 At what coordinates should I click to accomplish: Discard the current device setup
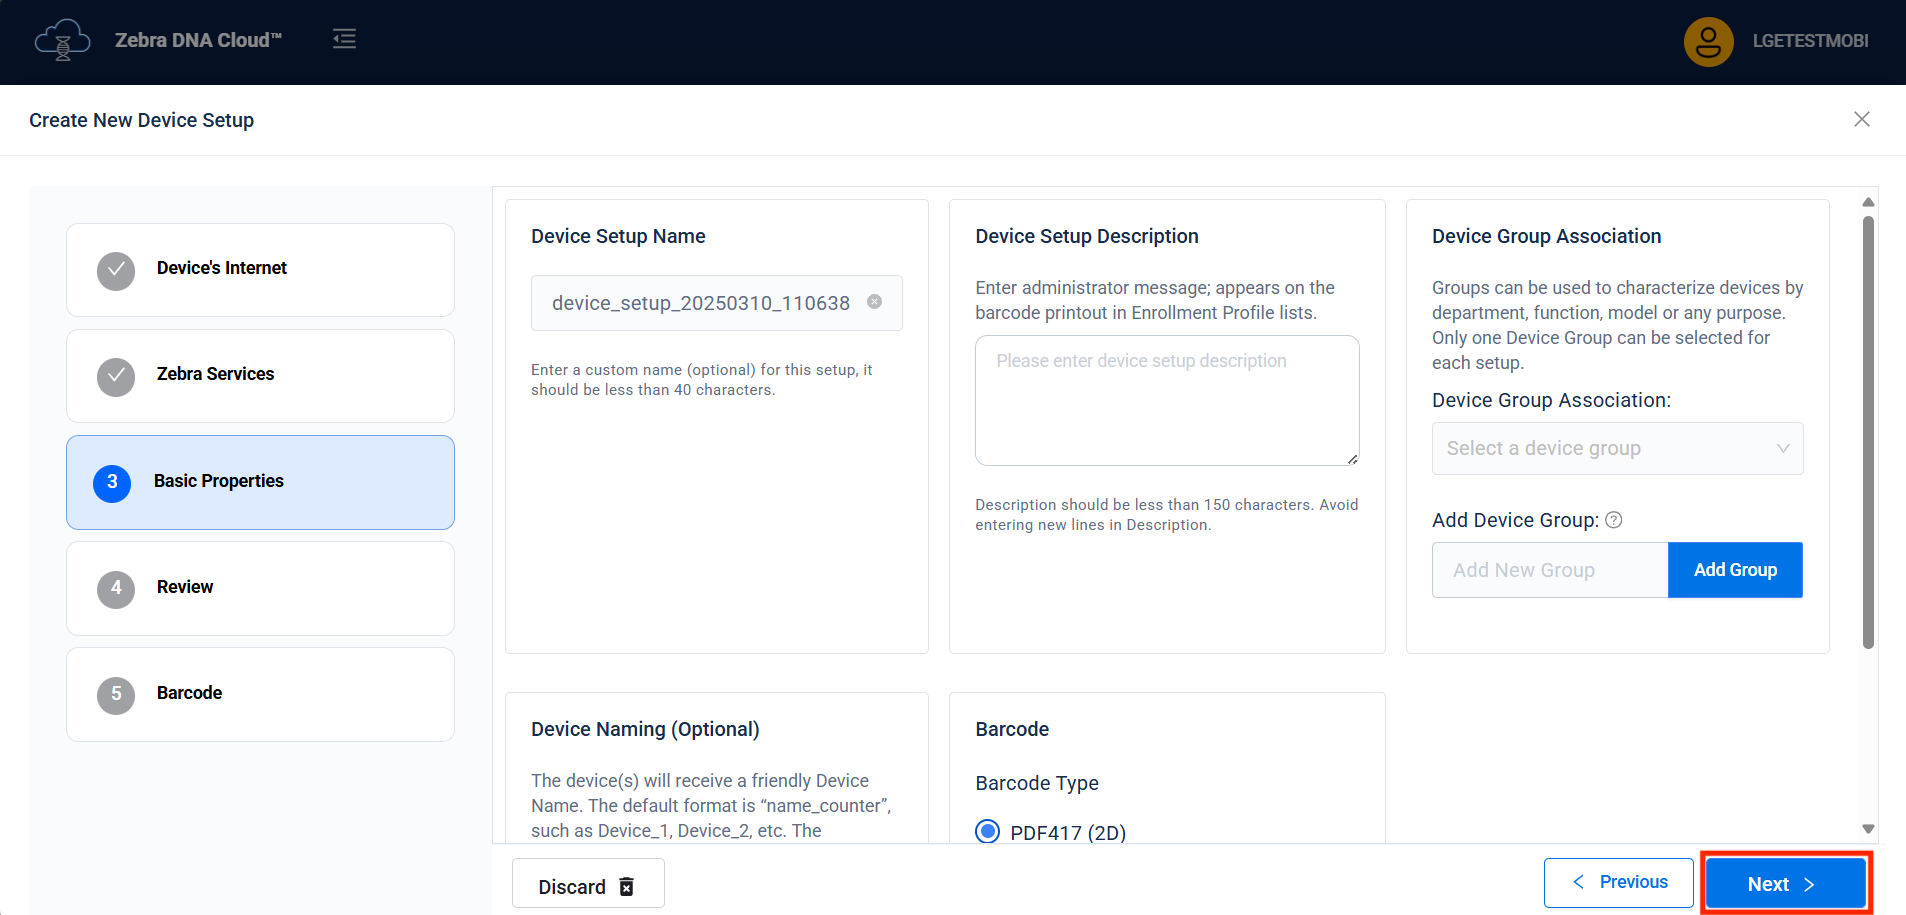point(587,886)
